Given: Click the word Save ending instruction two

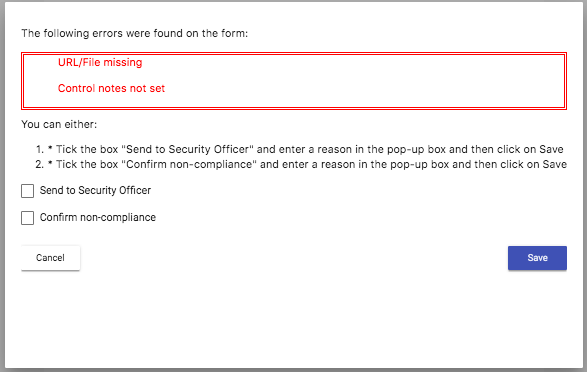Looking at the screenshot, I should pyautogui.click(x=554, y=164).
